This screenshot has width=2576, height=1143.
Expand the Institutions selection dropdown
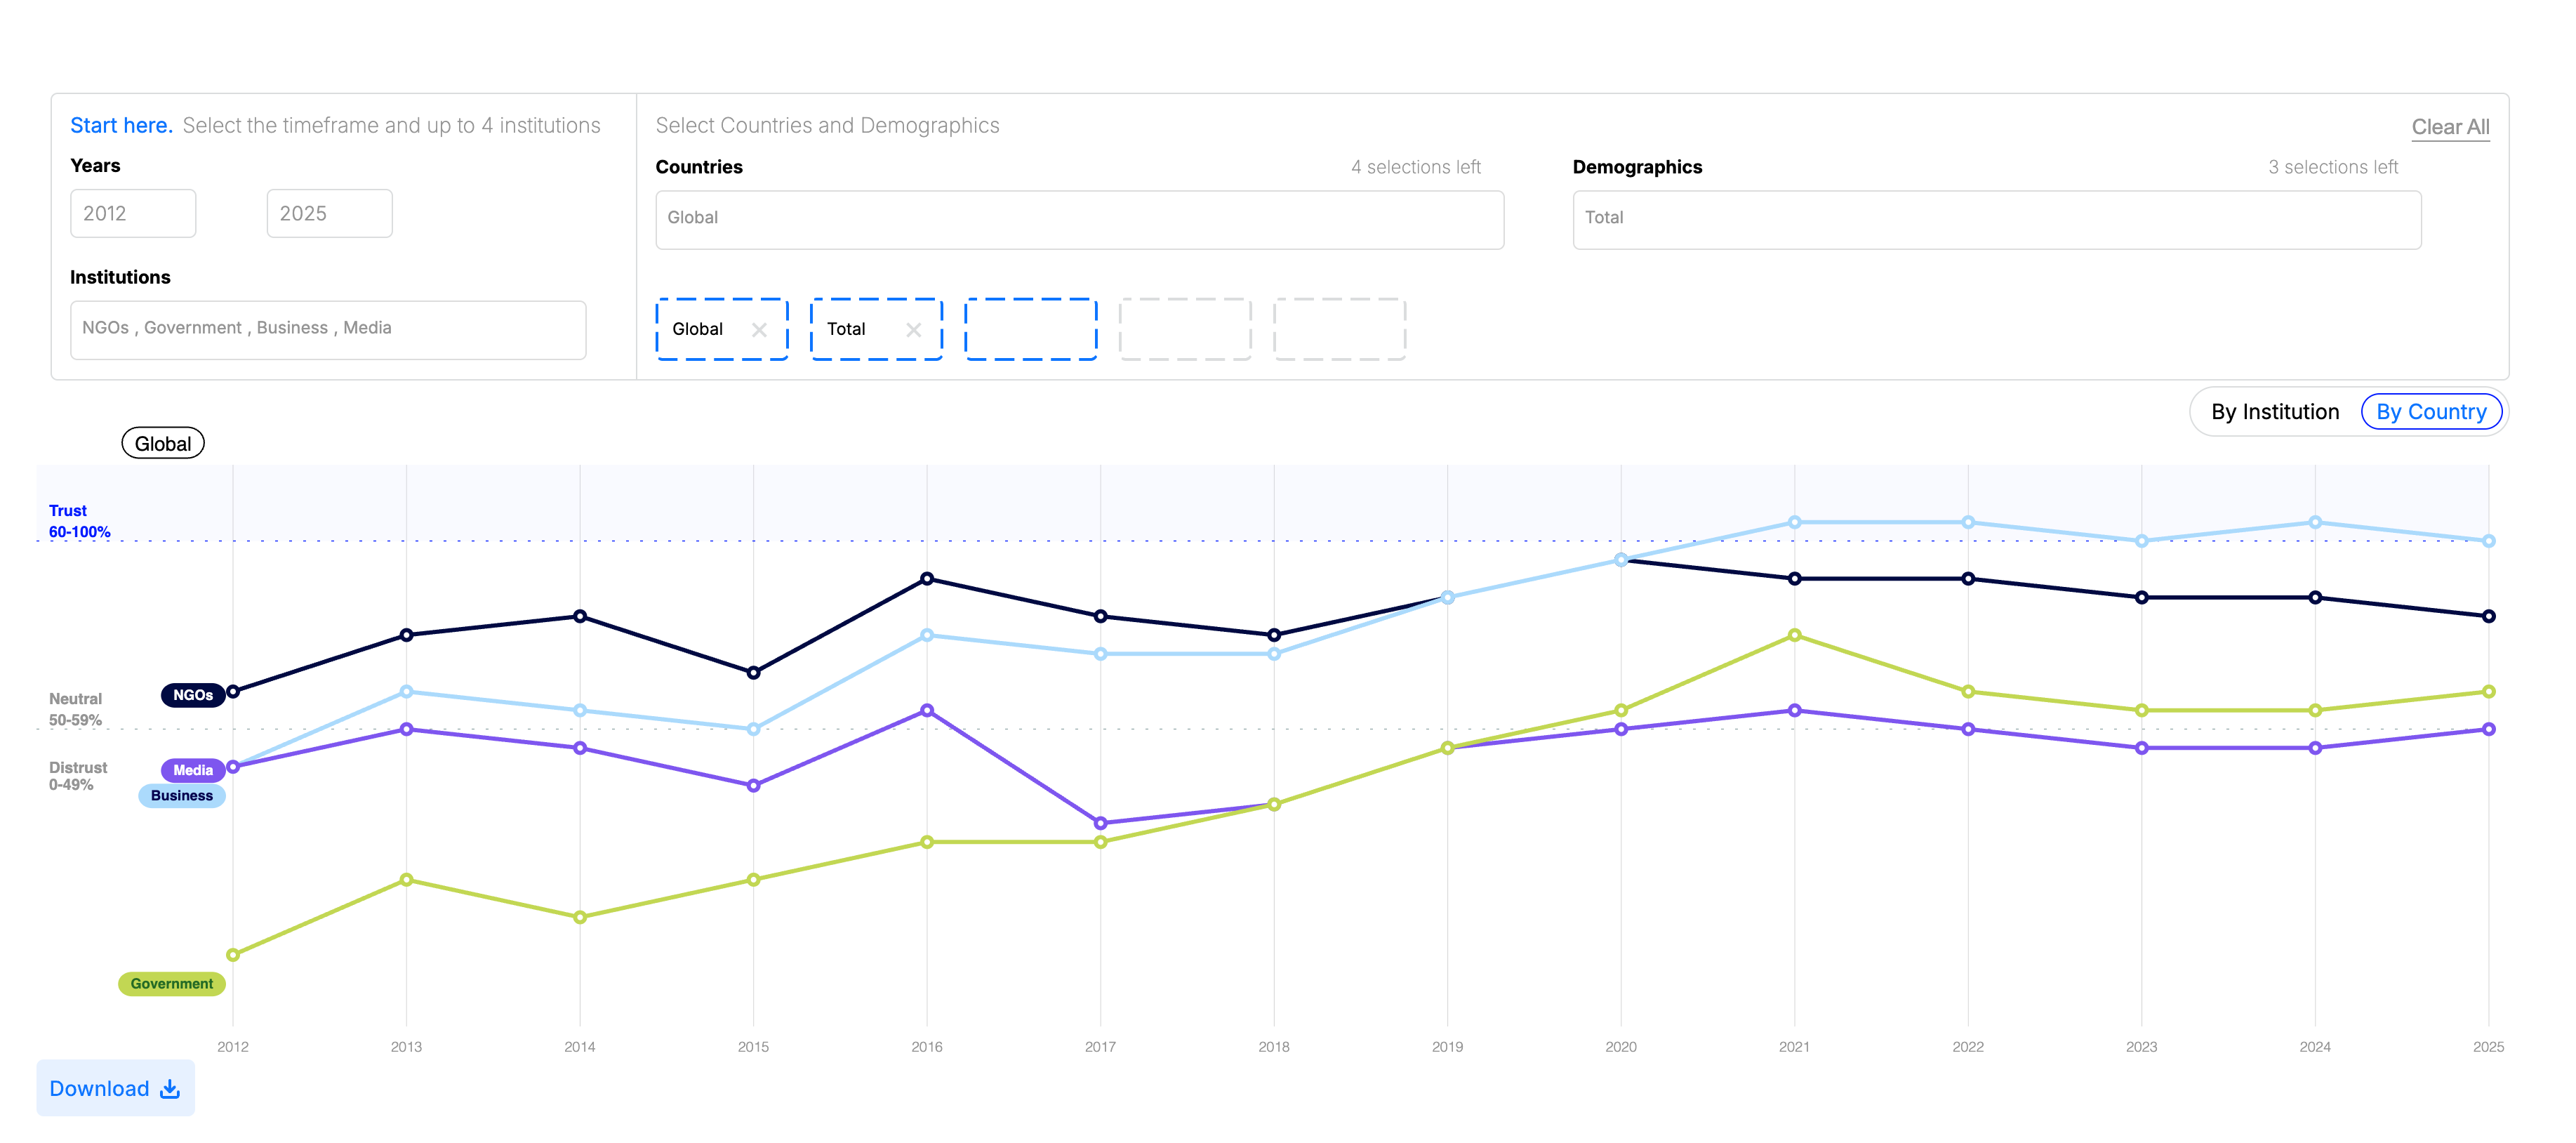coord(328,329)
